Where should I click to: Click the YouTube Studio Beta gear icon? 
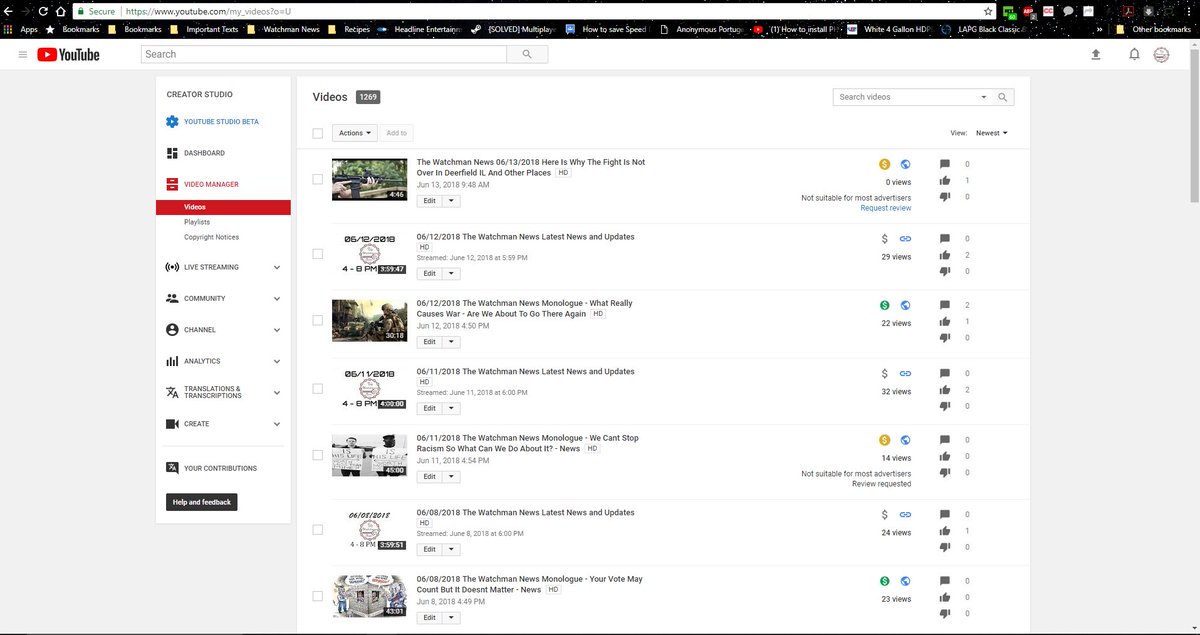[172, 122]
